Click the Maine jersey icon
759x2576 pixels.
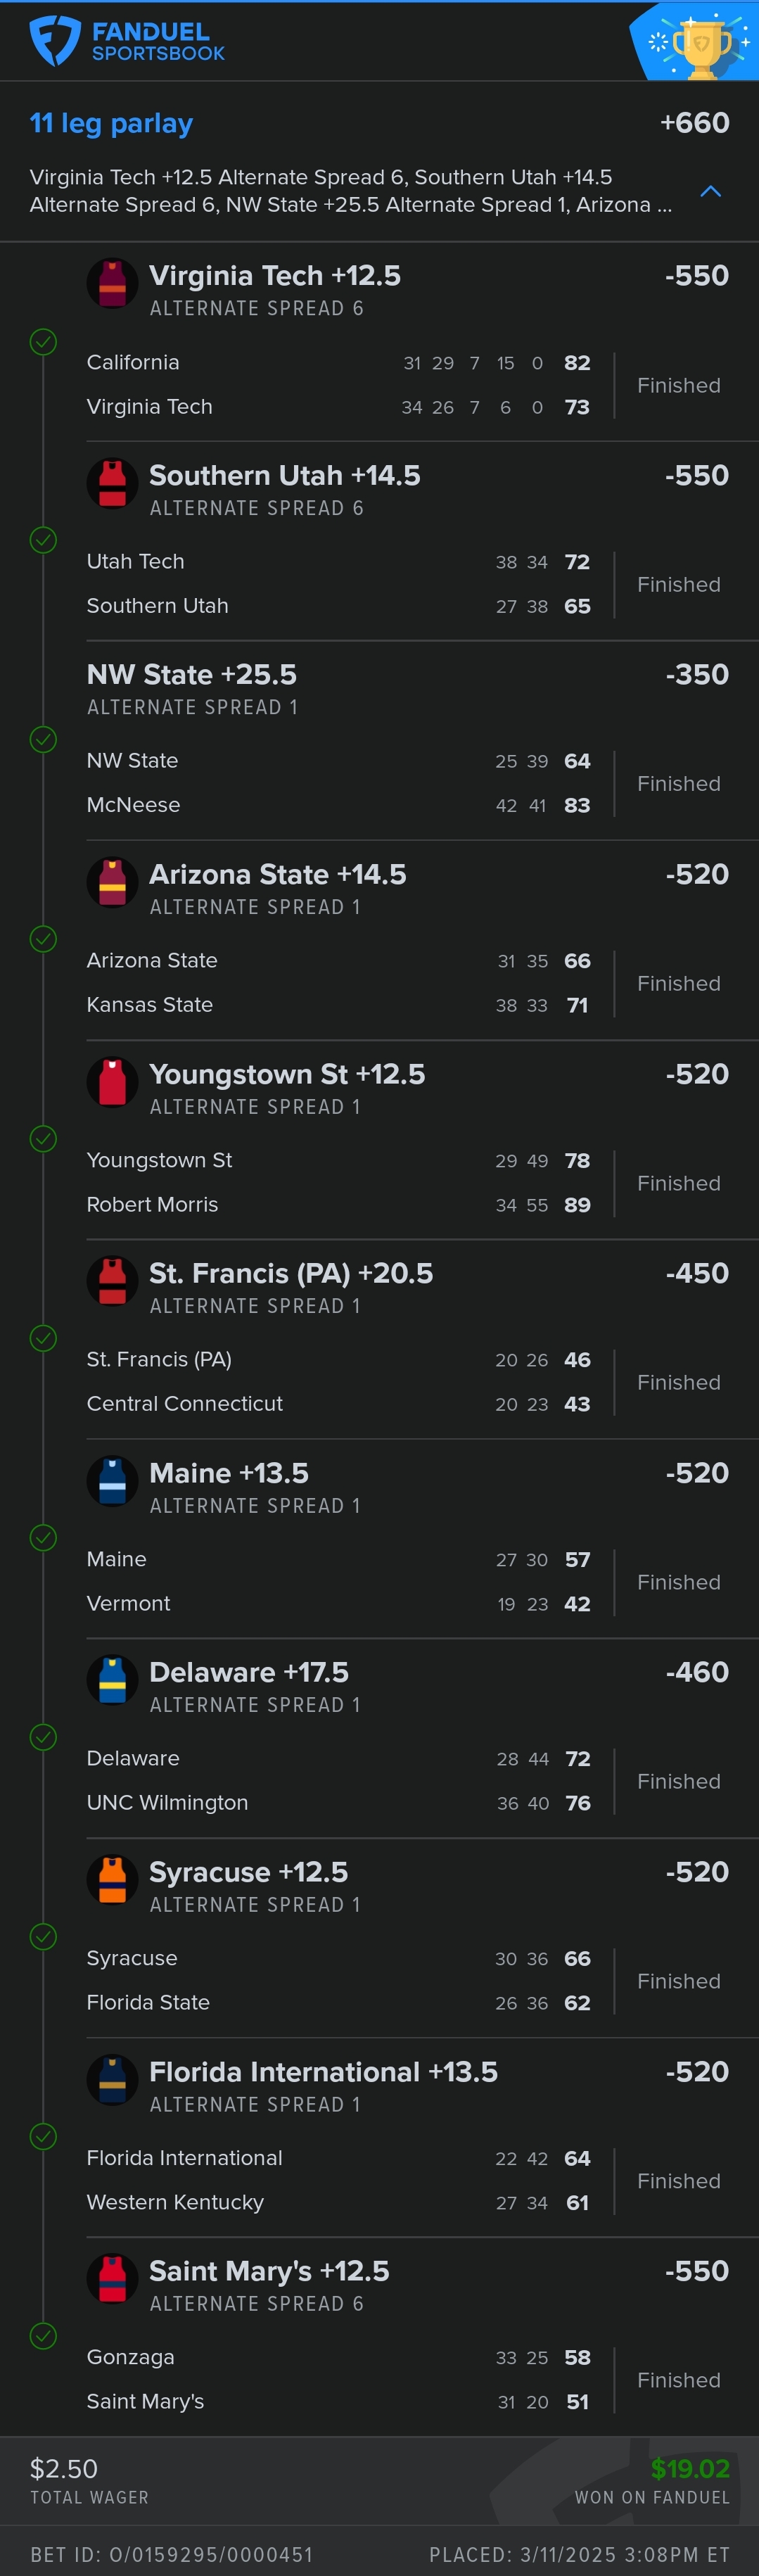(112, 1481)
